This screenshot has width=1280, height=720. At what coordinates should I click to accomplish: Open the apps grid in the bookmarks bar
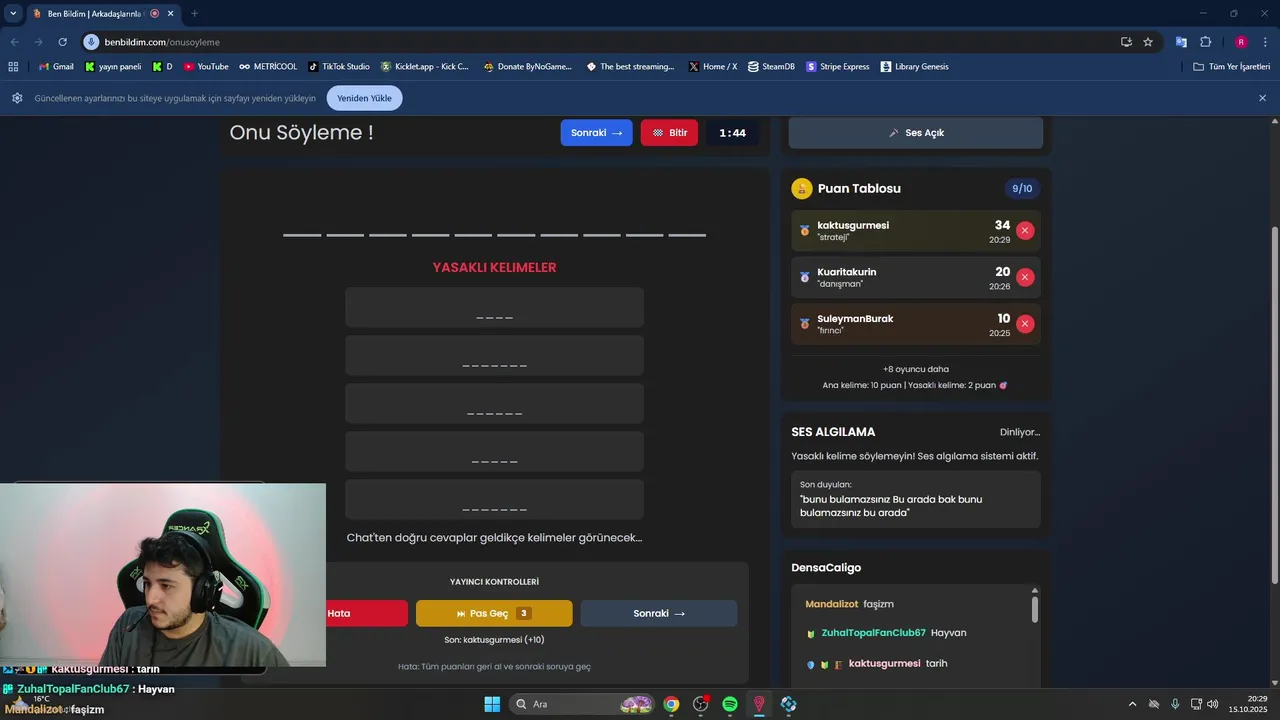[x=13, y=67]
